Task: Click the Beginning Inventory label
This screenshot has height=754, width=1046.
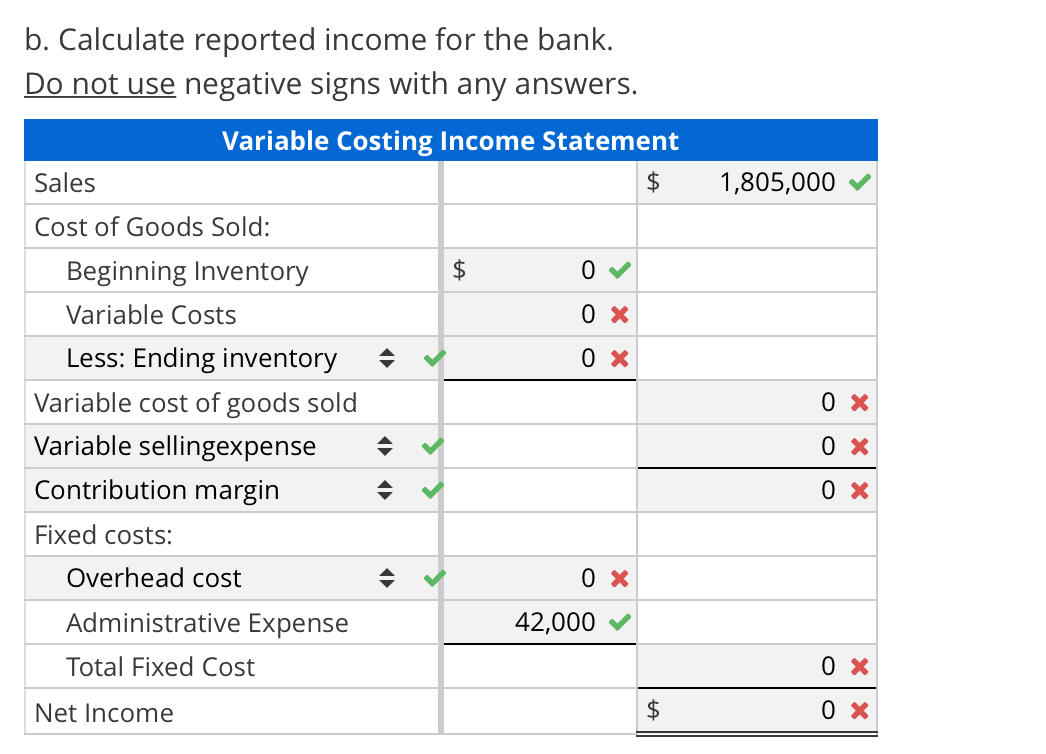Action: click(187, 272)
